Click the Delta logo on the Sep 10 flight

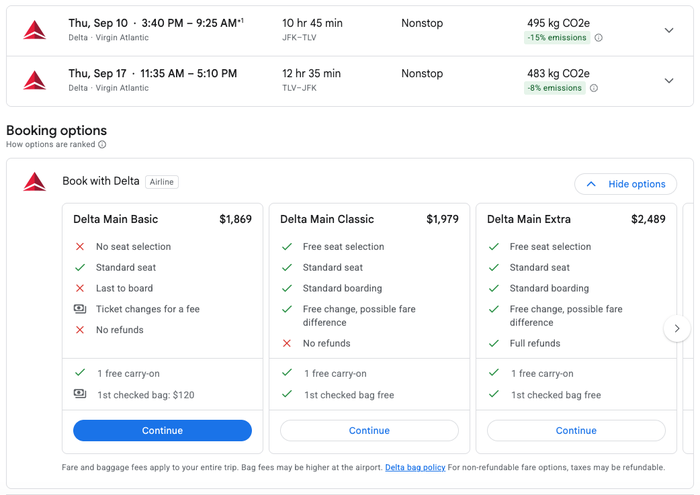[34, 30]
